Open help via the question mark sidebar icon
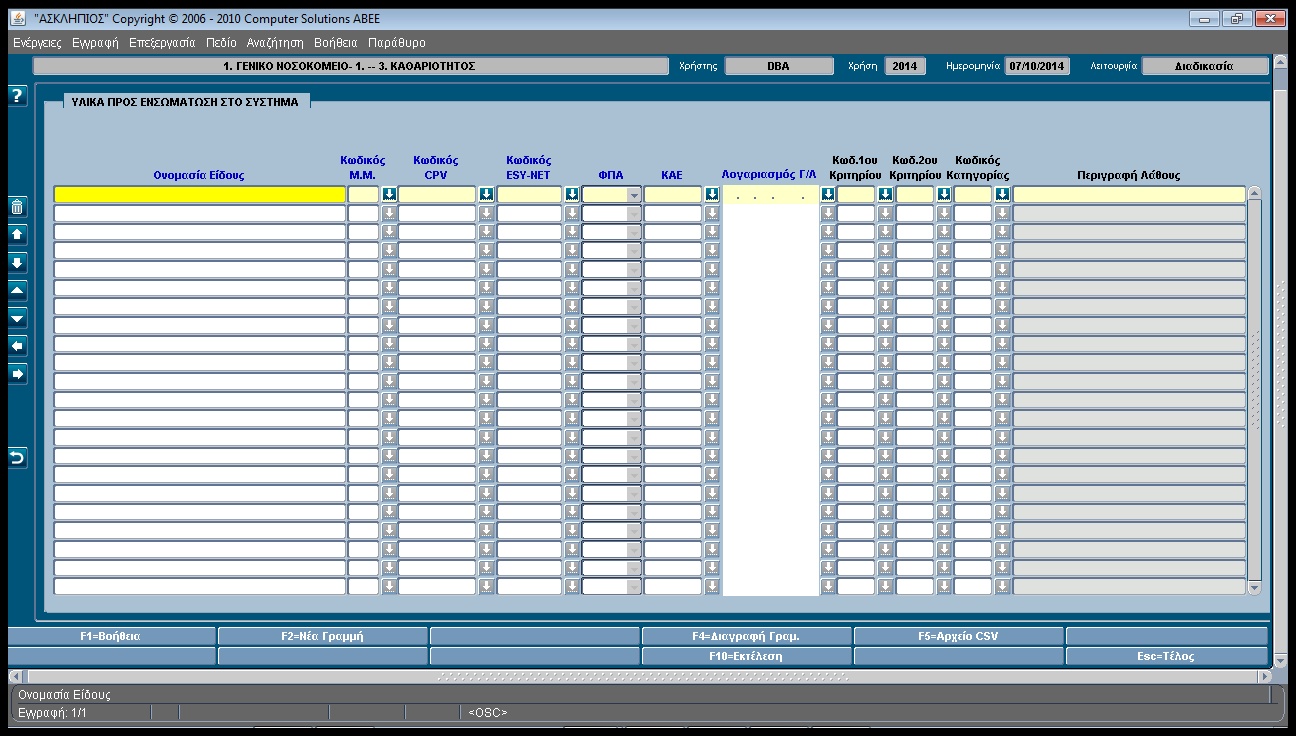 (17, 95)
